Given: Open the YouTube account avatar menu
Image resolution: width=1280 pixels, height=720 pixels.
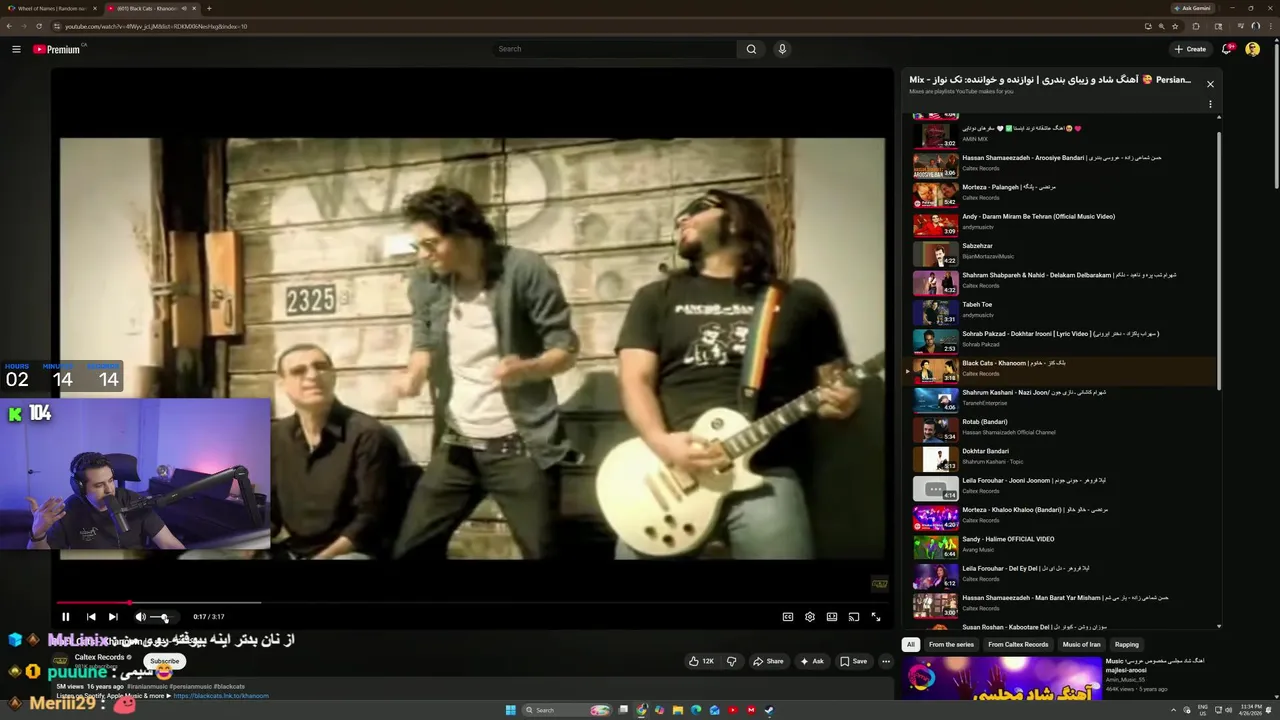Looking at the screenshot, I should [x=1252, y=49].
